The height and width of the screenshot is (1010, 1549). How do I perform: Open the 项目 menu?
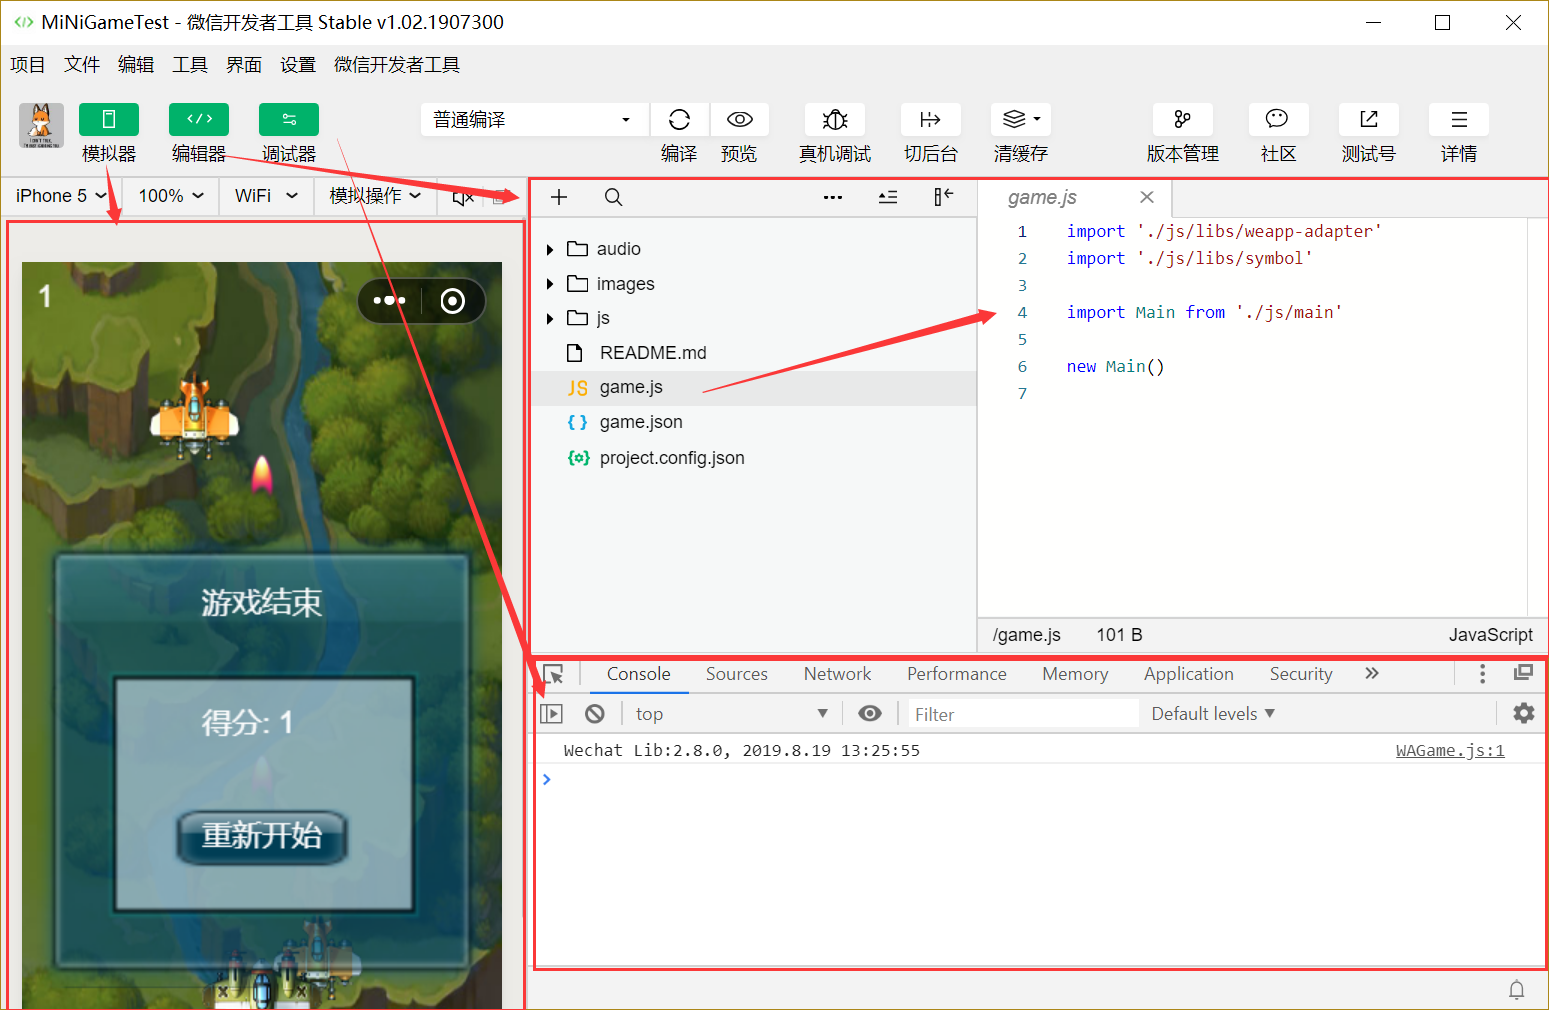pyautogui.click(x=28, y=65)
